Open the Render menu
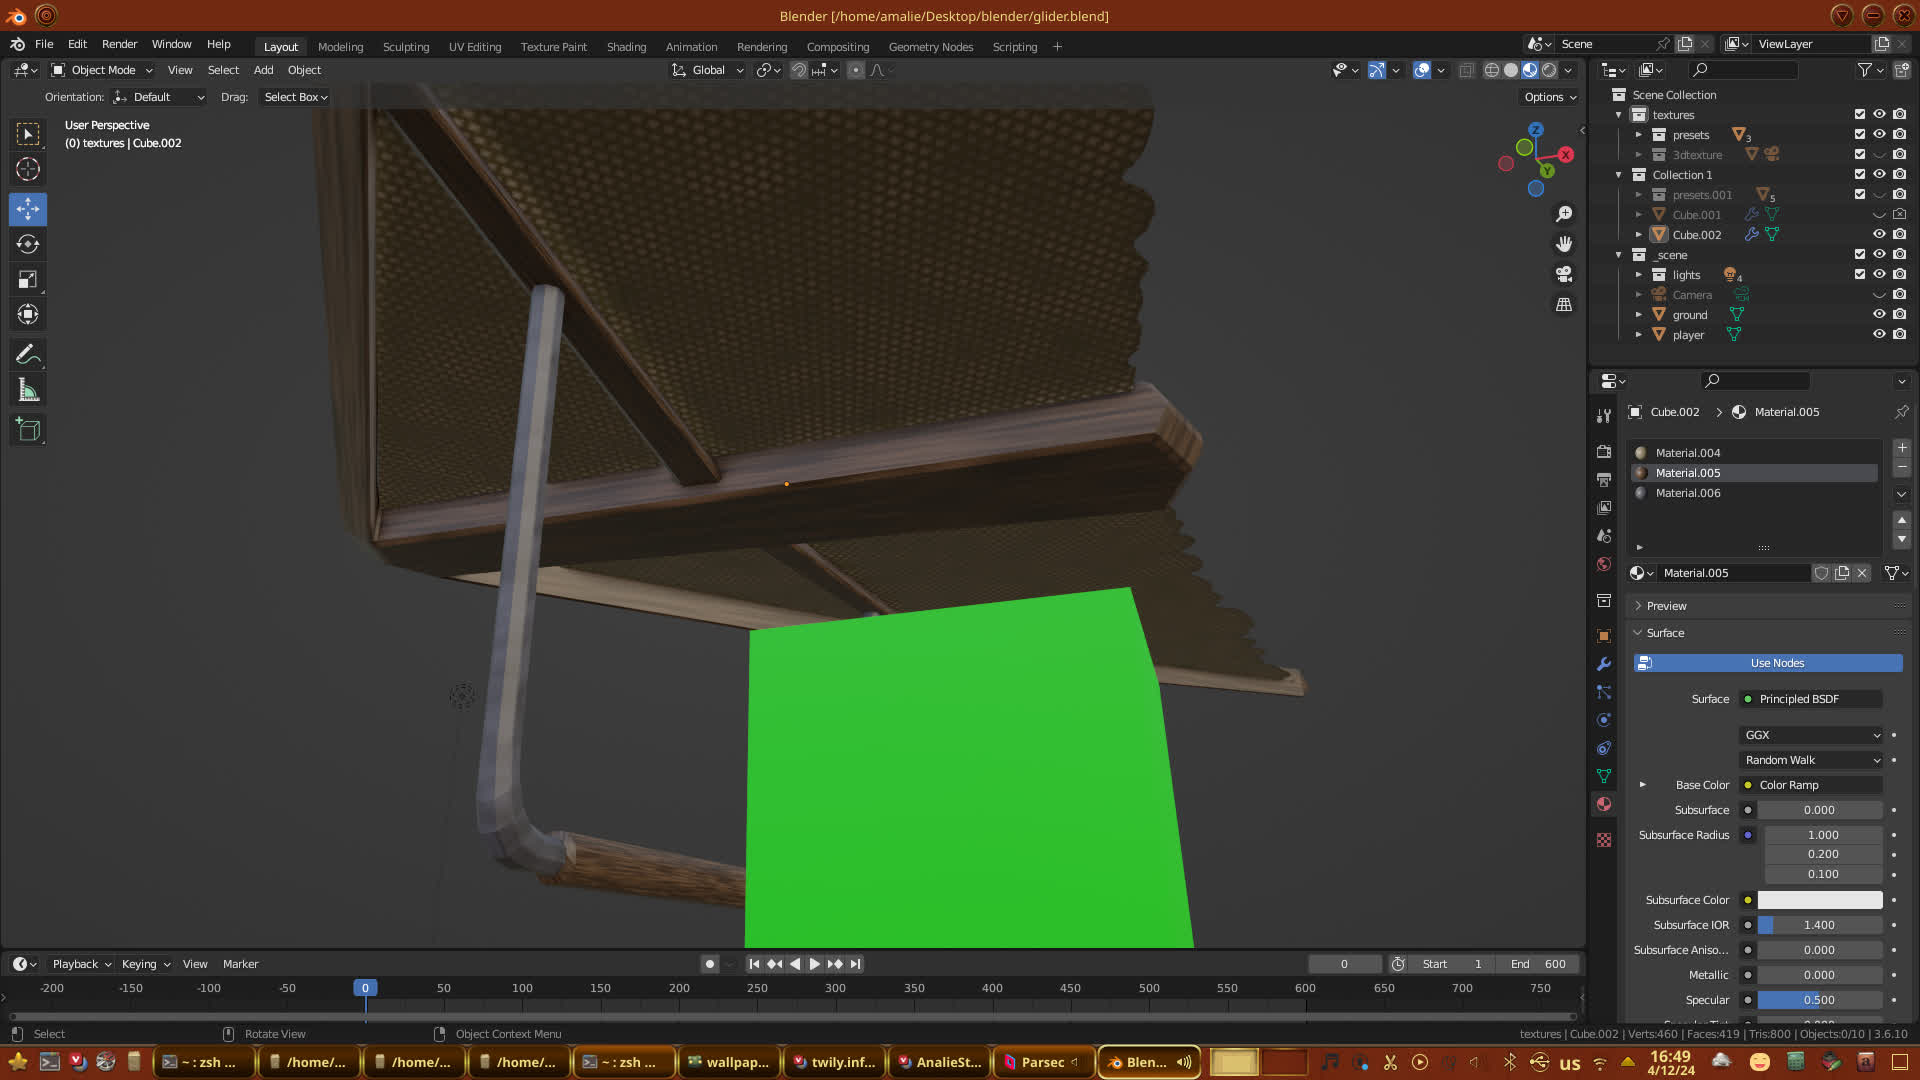1920x1080 pixels. click(119, 44)
